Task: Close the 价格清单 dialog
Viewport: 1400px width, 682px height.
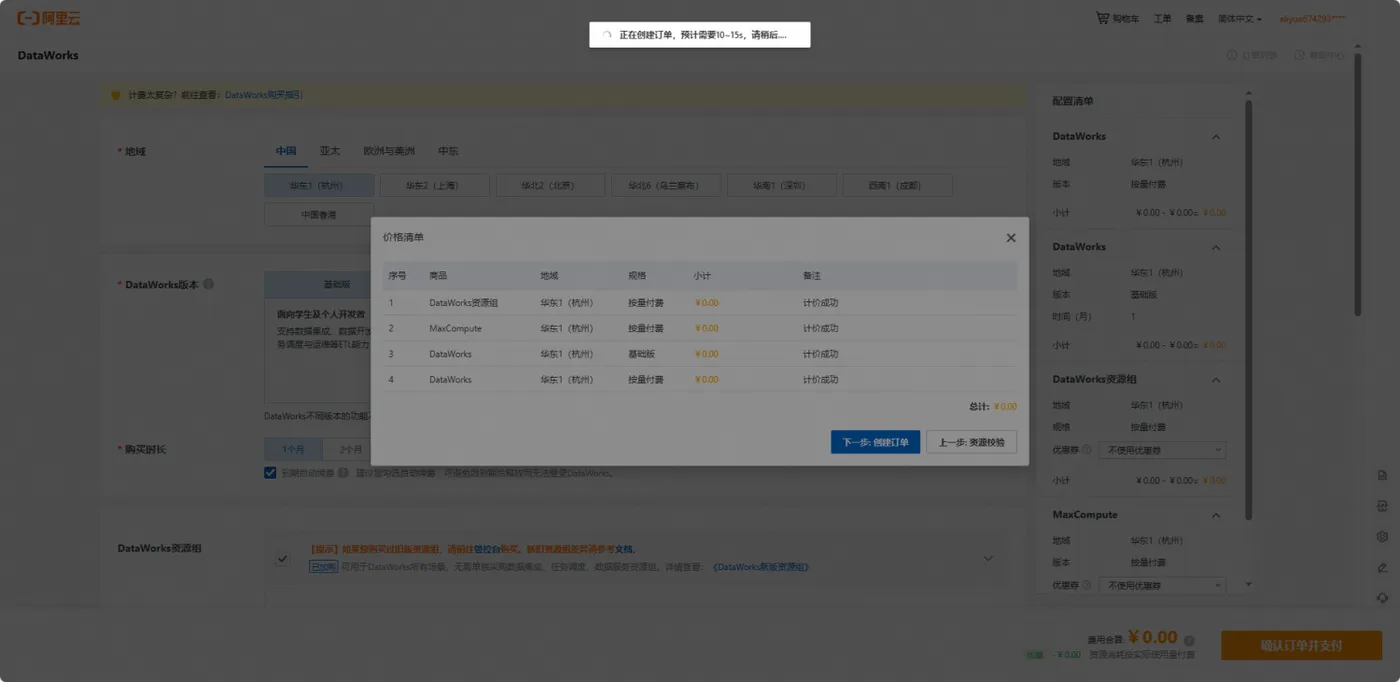Action: pos(1011,238)
